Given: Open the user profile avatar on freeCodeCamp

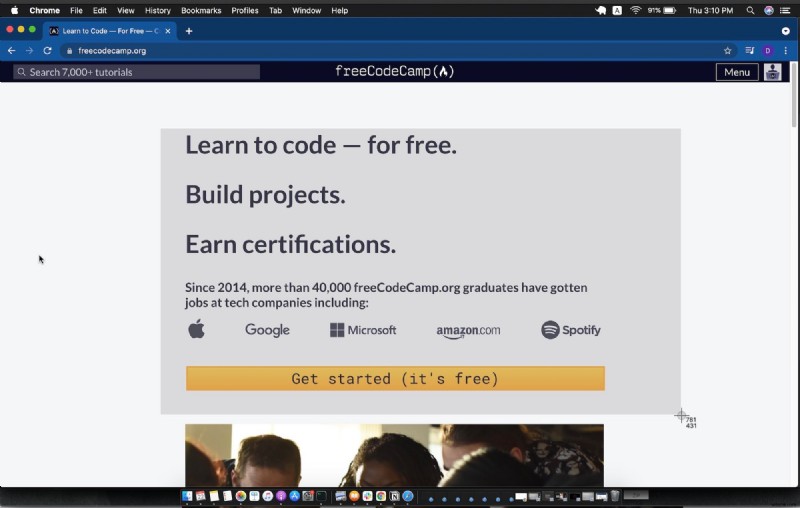Looking at the screenshot, I should pyautogui.click(x=772, y=72).
